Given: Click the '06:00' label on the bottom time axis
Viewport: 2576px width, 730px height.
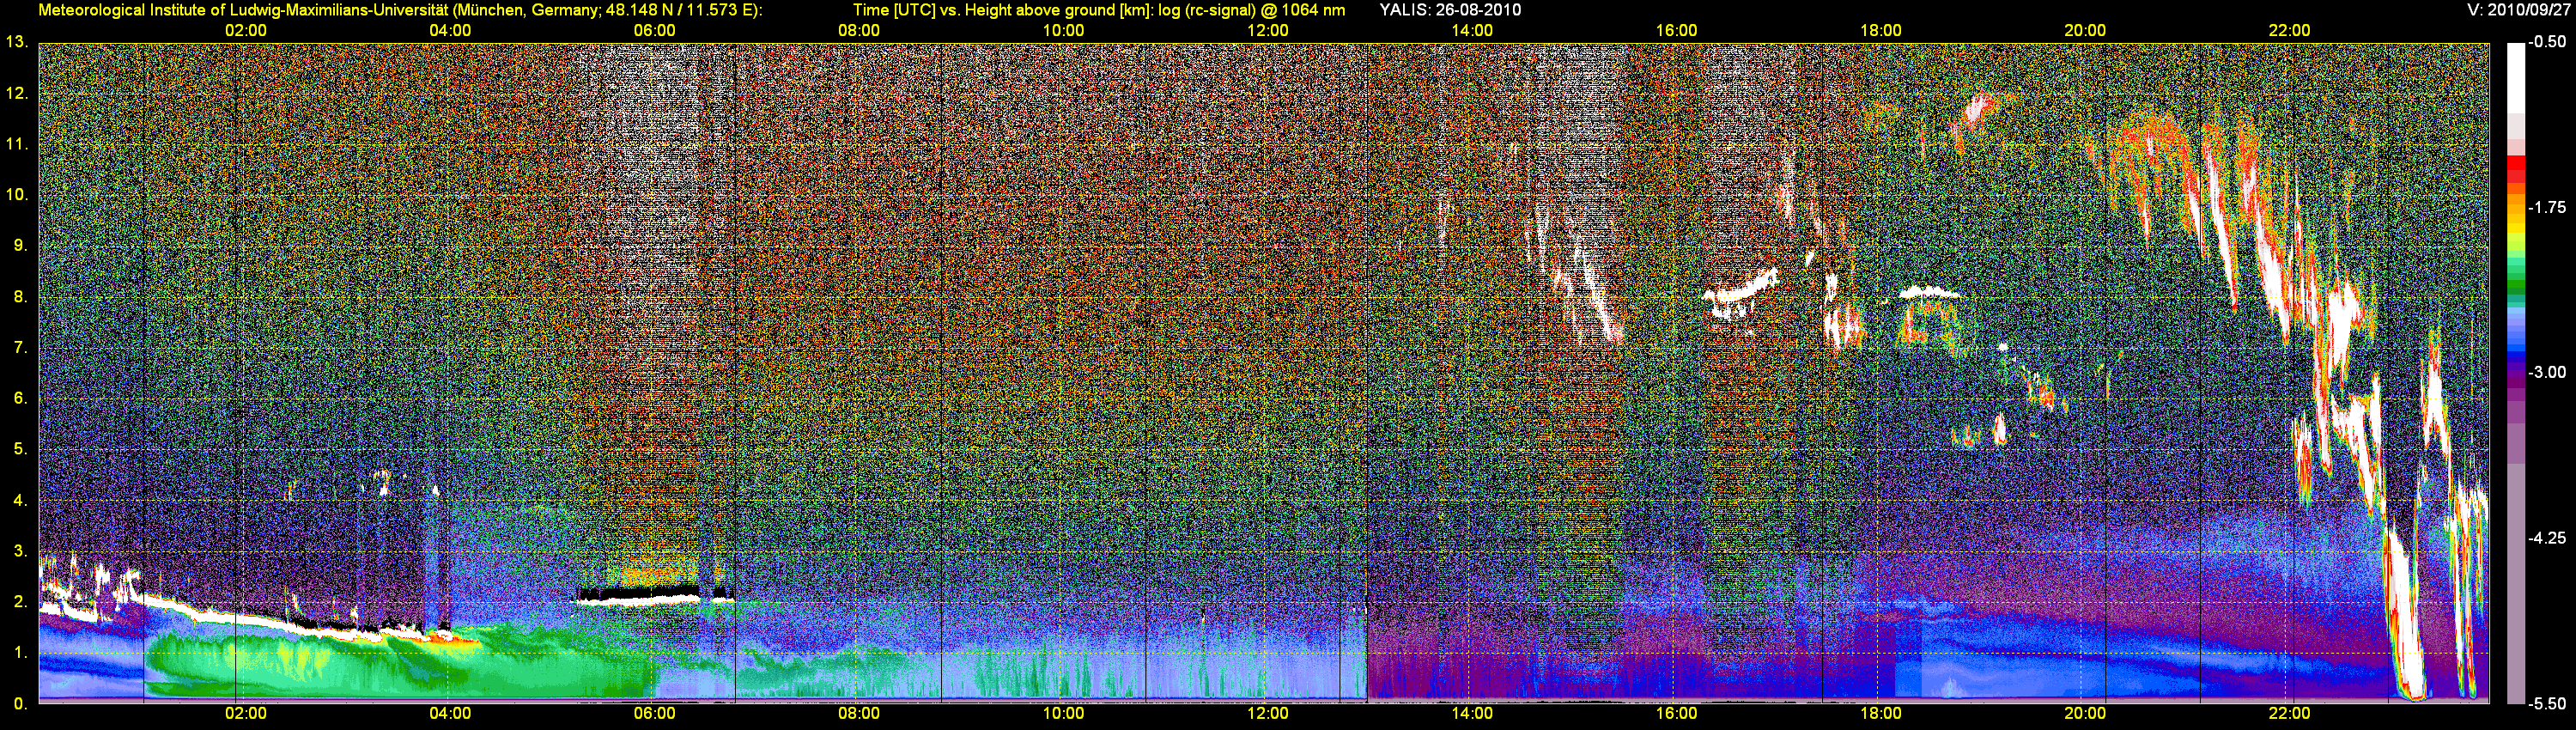Looking at the screenshot, I should (654, 713).
